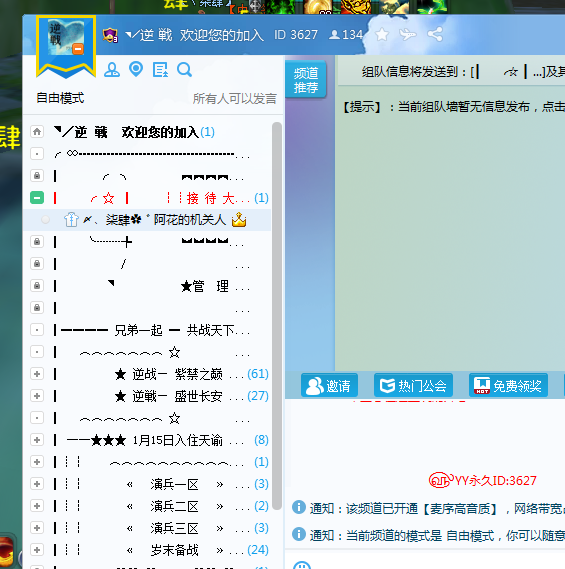Click the 自由模式 mode label
This screenshot has width=565, height=569.
tap(60, 98)
